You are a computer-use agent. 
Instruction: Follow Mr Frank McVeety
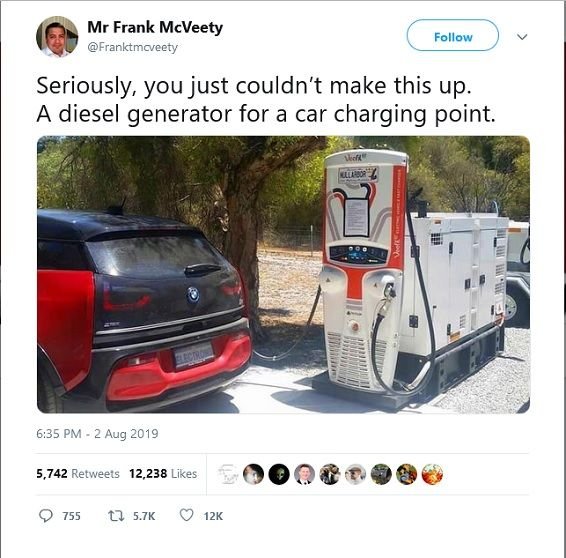point(453,35)
